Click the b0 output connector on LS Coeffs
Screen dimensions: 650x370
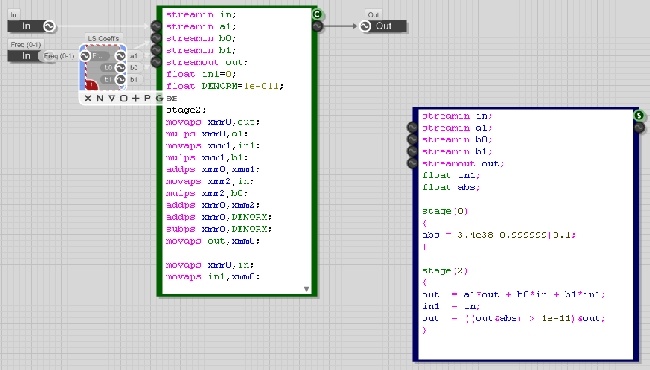pyautogui.click(x=121, y=68)
